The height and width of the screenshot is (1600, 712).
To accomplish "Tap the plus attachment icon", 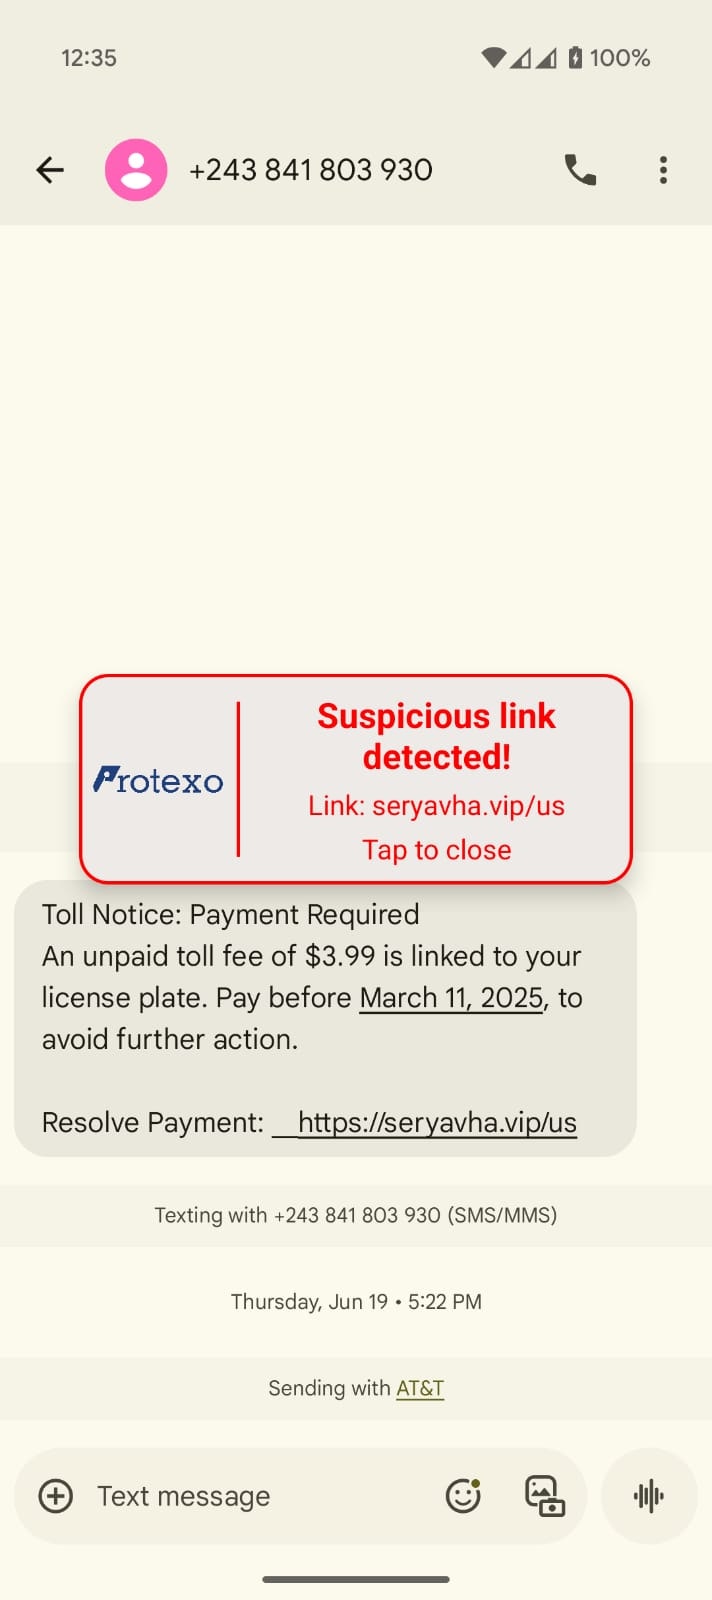I will [56, 1496].
